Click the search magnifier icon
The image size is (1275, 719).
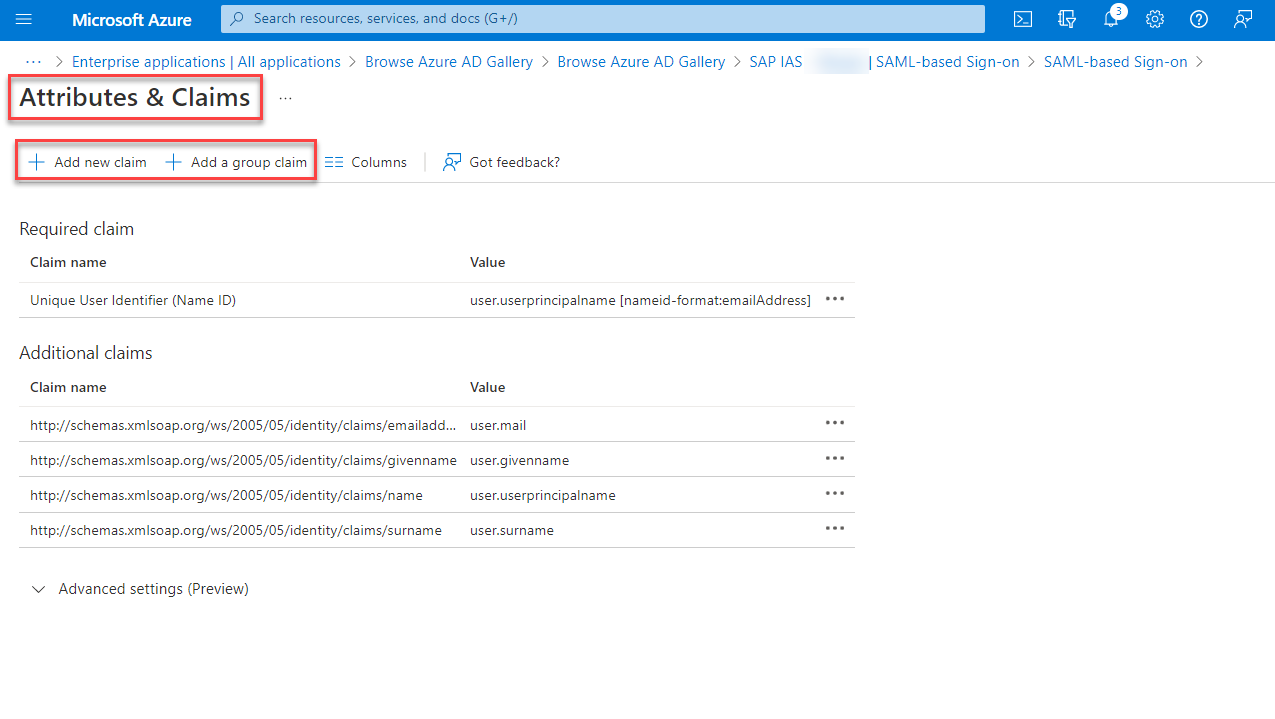pos(238,18)
